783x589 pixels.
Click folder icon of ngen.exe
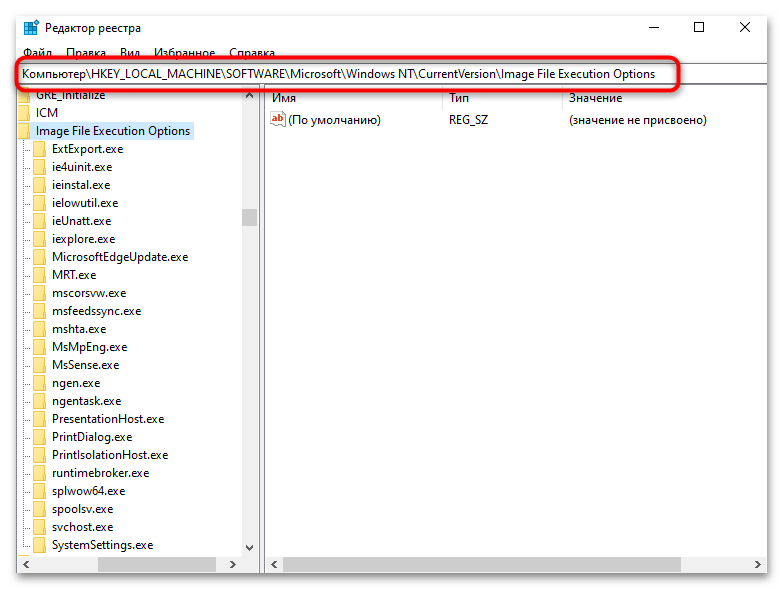(39, 383)
